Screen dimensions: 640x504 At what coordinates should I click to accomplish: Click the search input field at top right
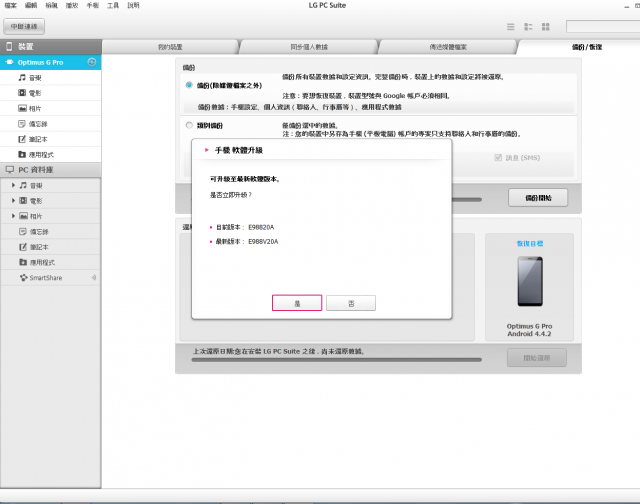[x=603, y=27]
